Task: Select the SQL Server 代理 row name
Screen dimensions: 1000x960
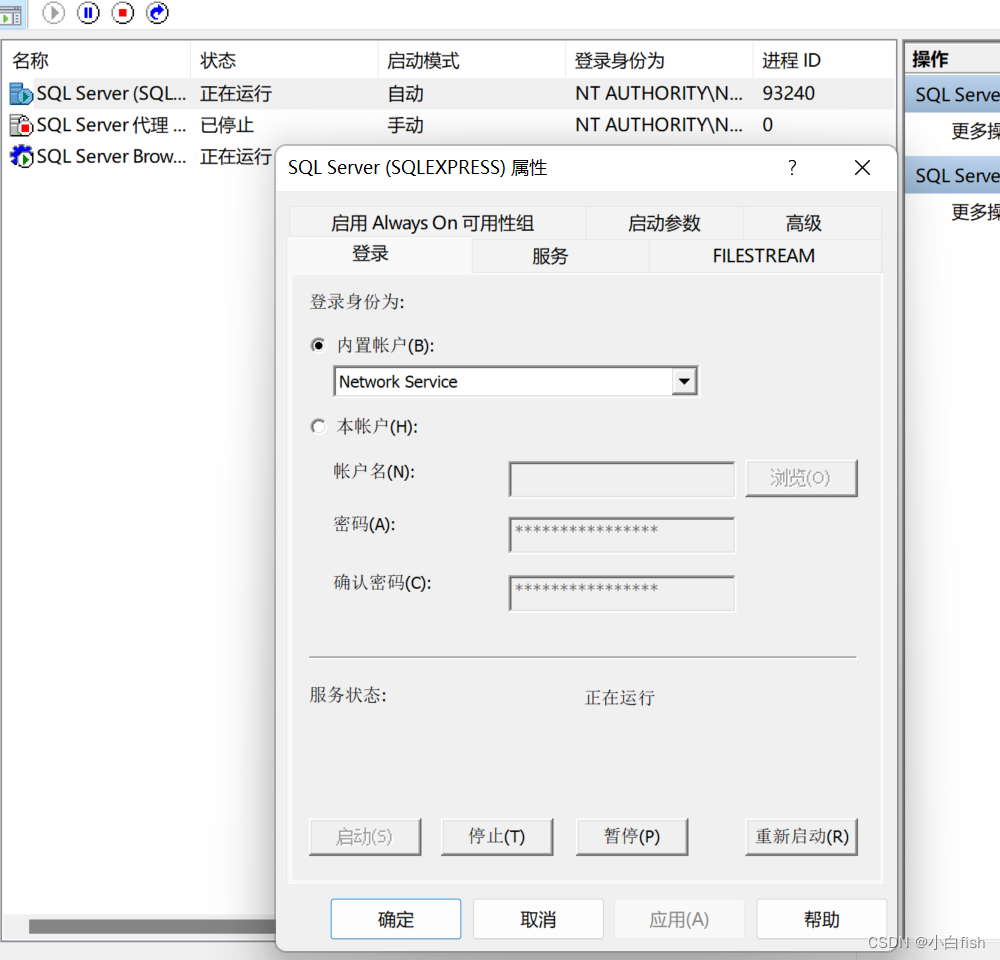Action: coord(112,125)
